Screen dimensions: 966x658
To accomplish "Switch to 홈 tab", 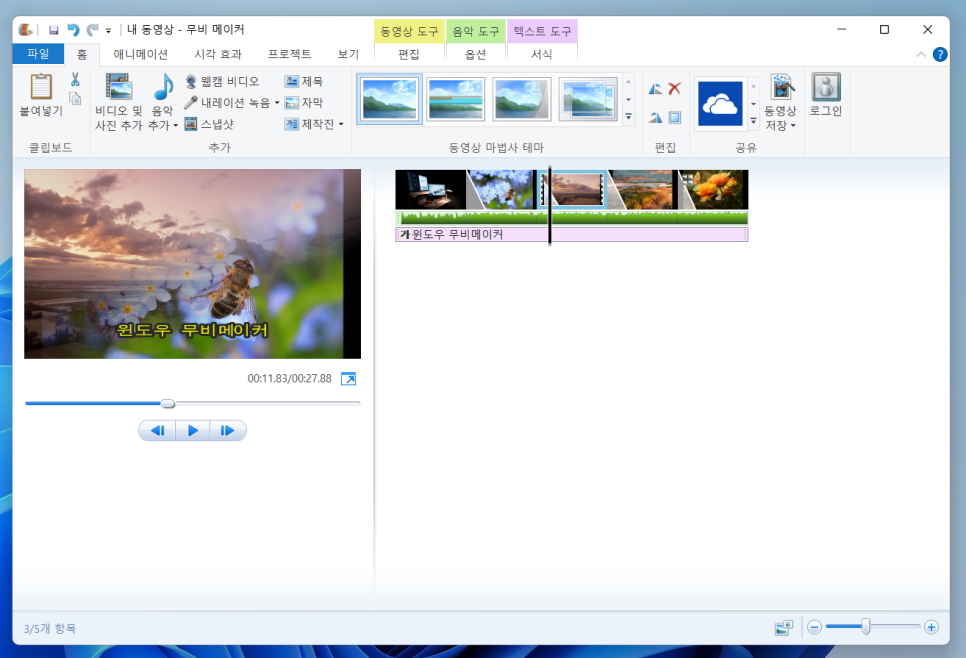I will (x=81, y=54).
